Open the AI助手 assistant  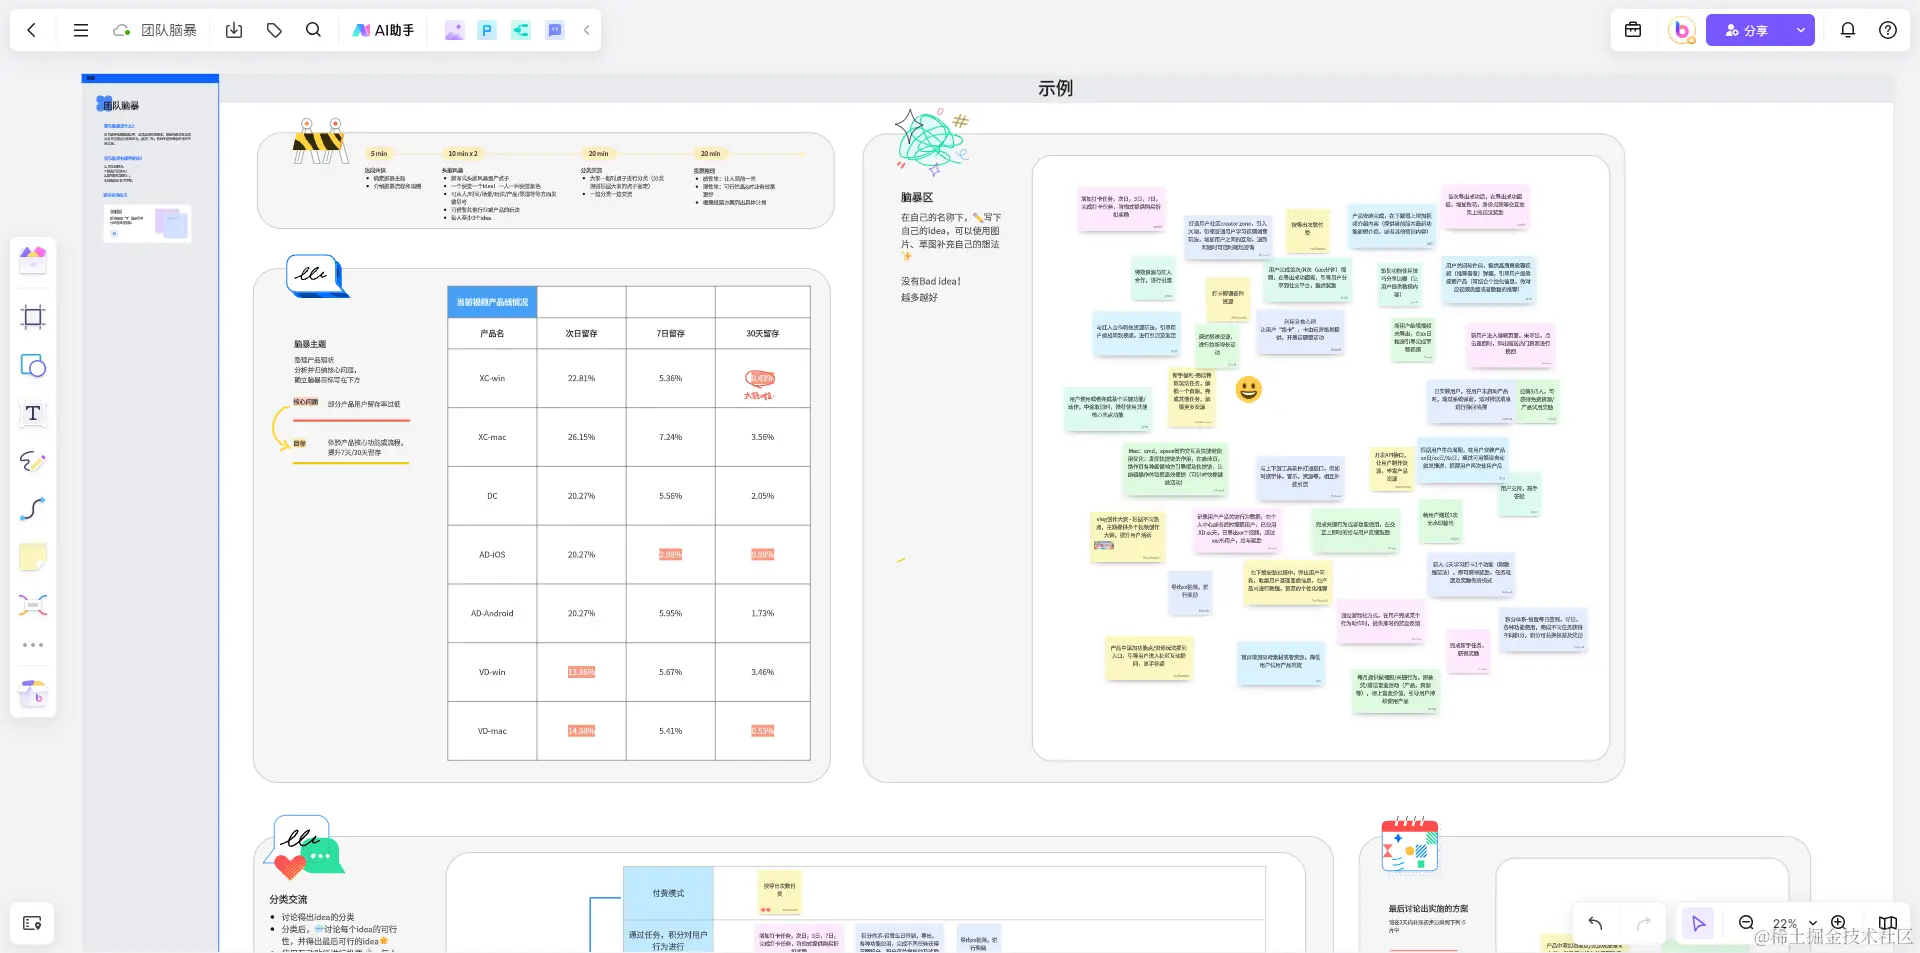[x=383, y=30]
